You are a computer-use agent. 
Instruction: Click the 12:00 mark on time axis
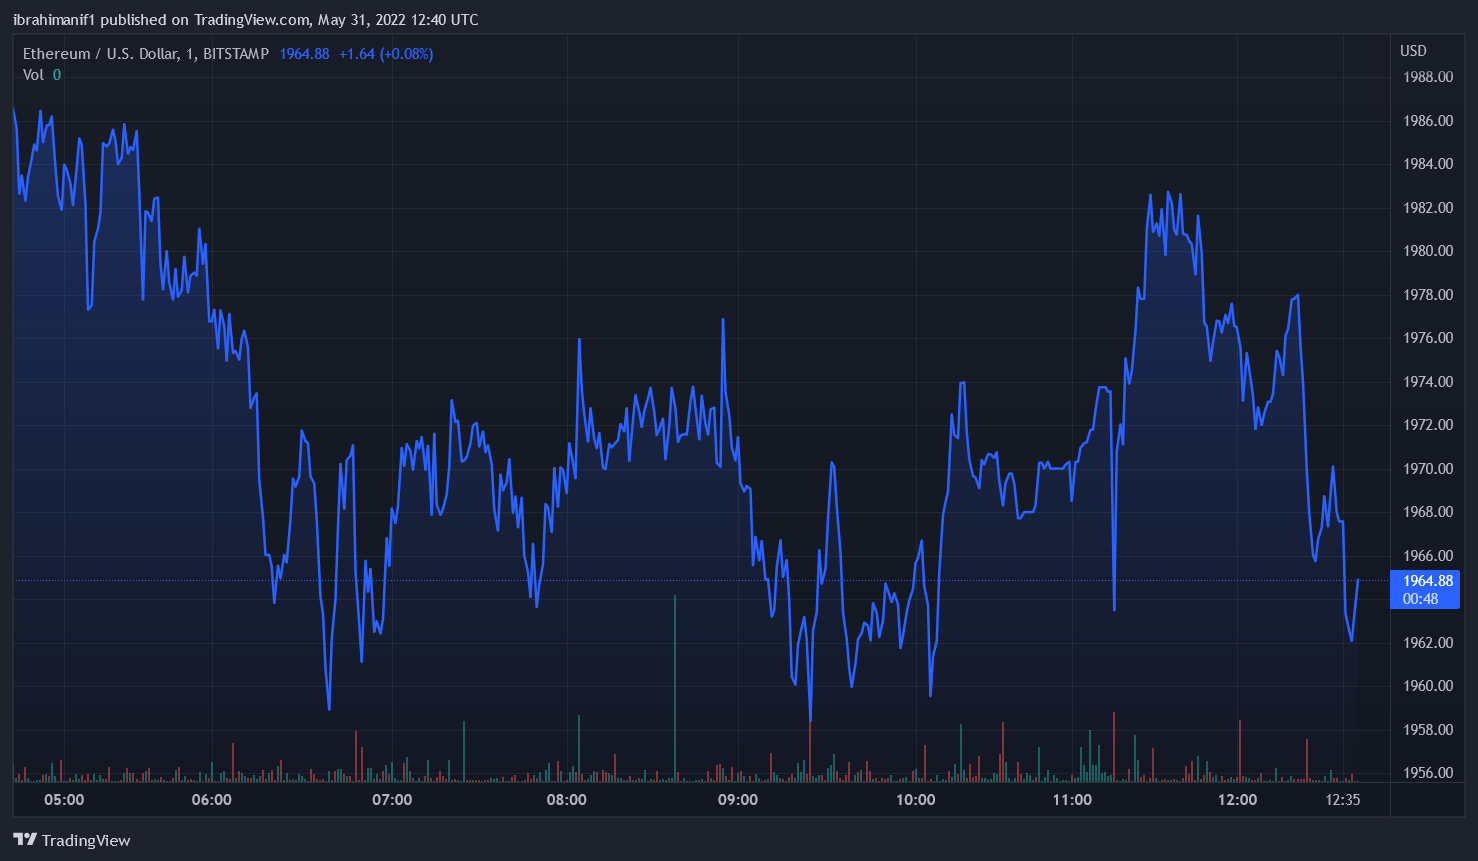[1238, 800]
